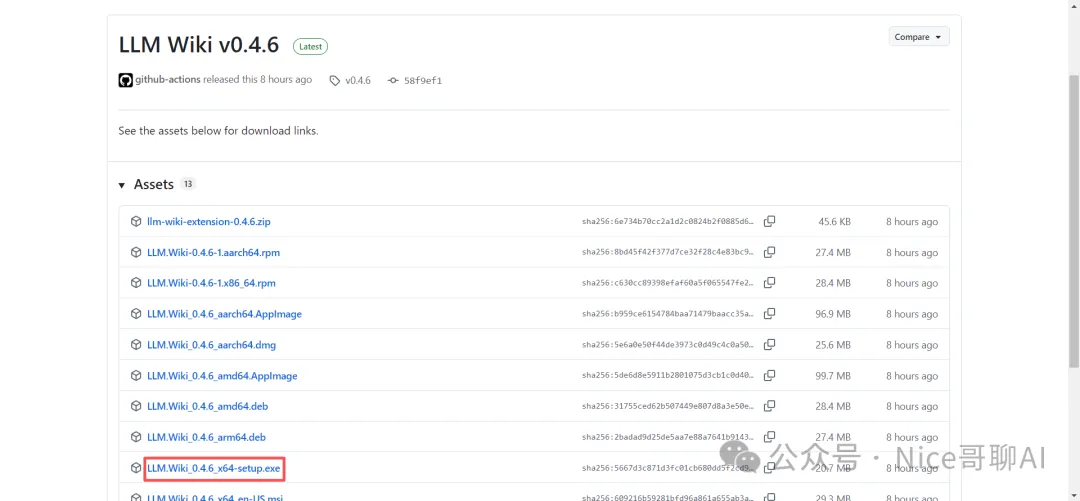Click package icon of x64-setup.exe row

136,469
